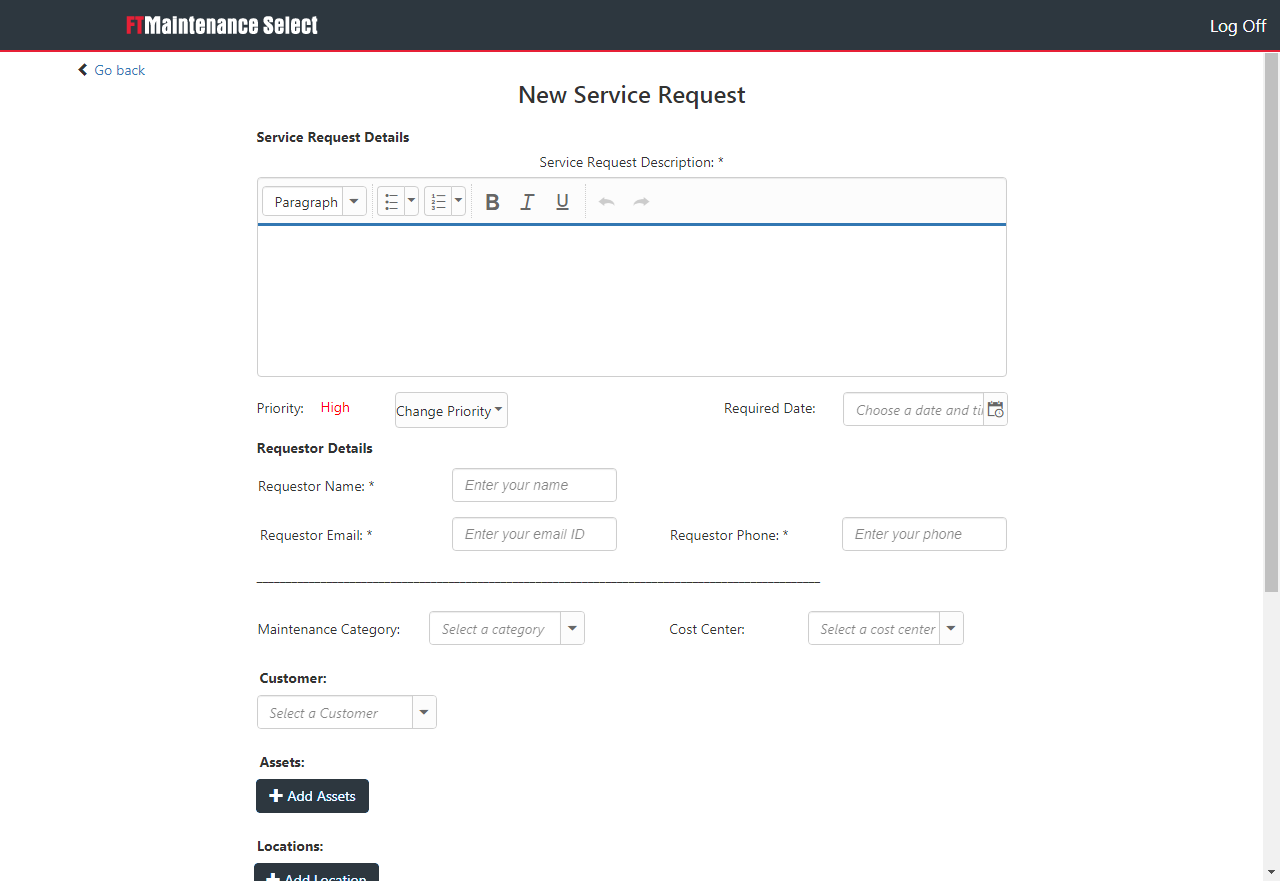Apply italic formatting in the description editor
Viewport: 1280px width, 881px height.
tap(527, 202)
